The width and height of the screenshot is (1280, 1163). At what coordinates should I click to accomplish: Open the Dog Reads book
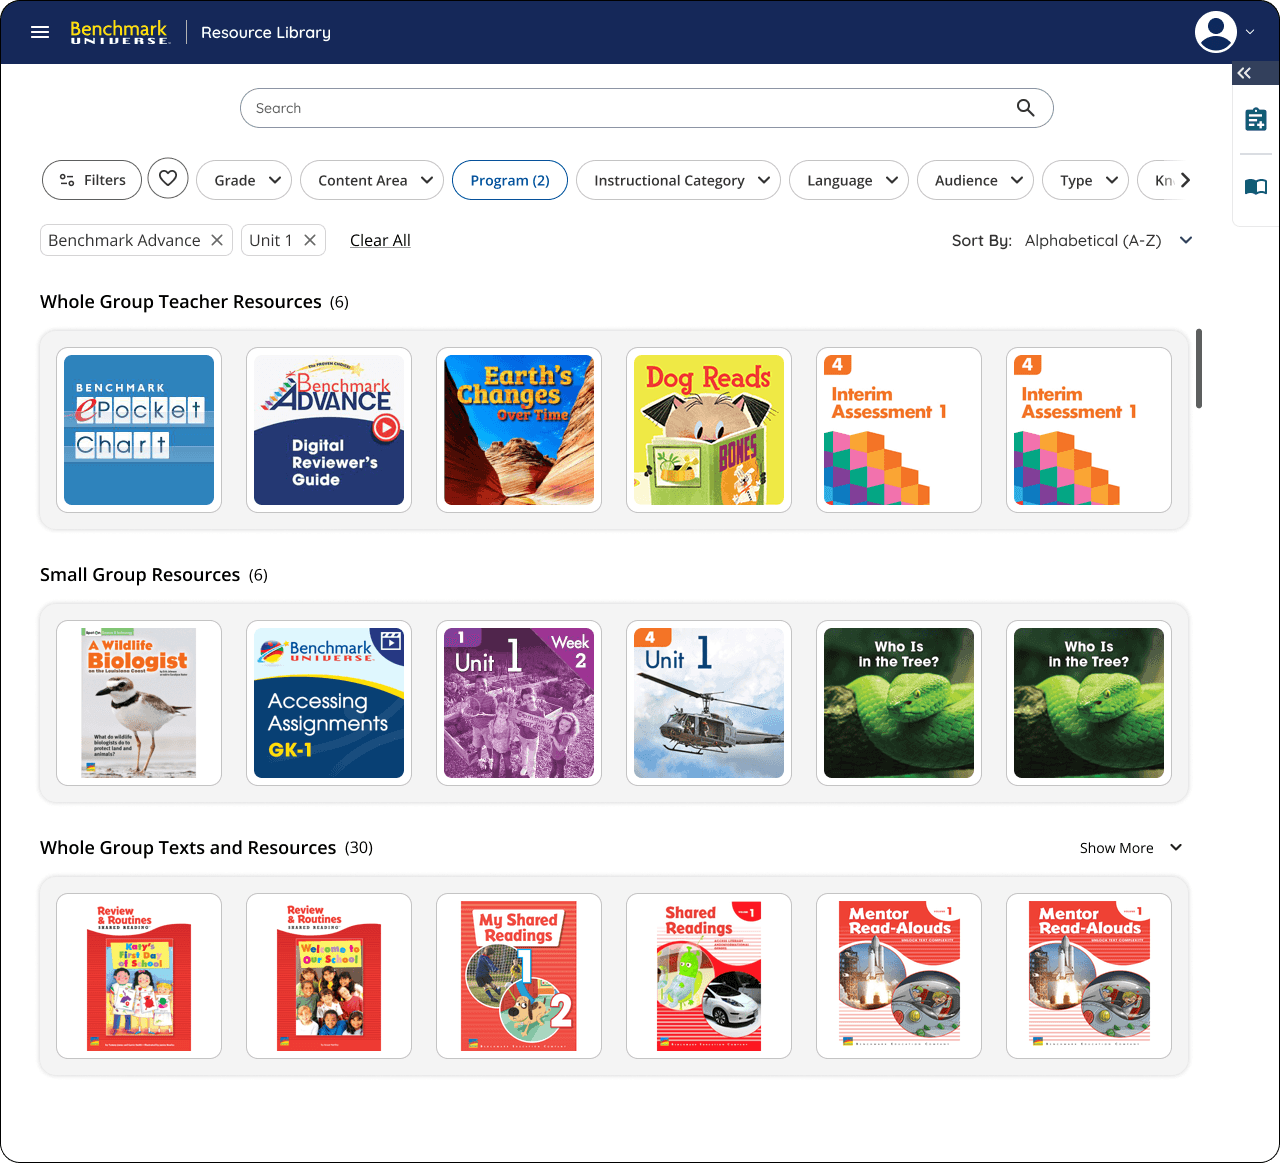point(709,430)
